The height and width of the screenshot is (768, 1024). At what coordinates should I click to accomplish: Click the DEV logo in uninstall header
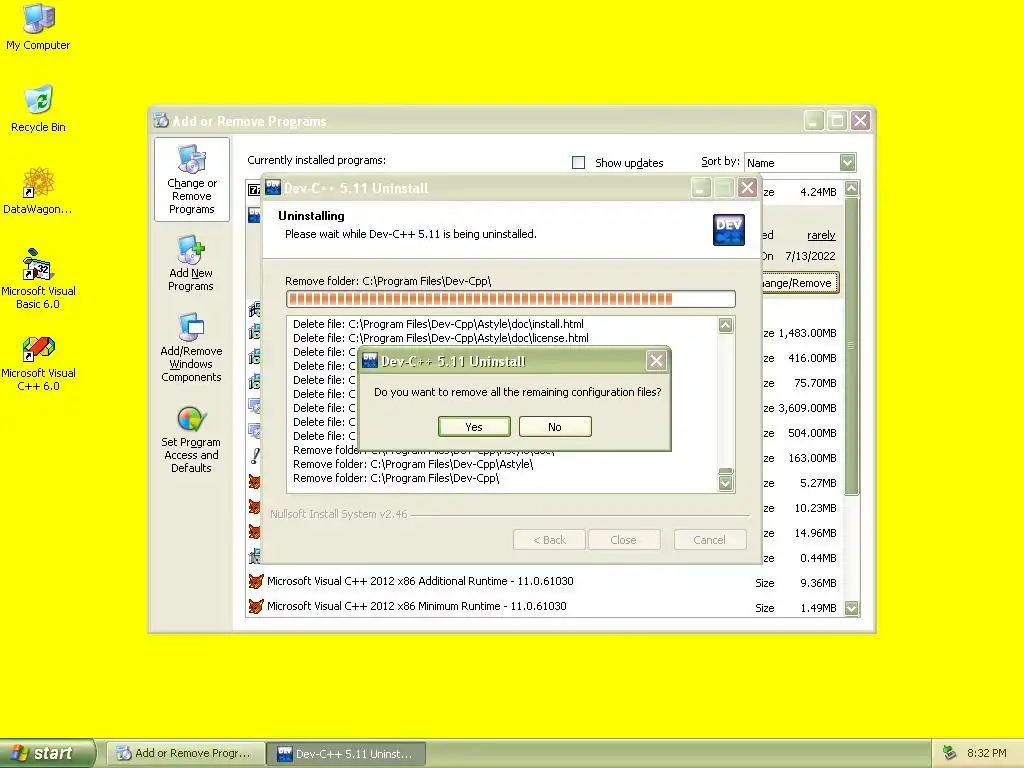(729, 229)
